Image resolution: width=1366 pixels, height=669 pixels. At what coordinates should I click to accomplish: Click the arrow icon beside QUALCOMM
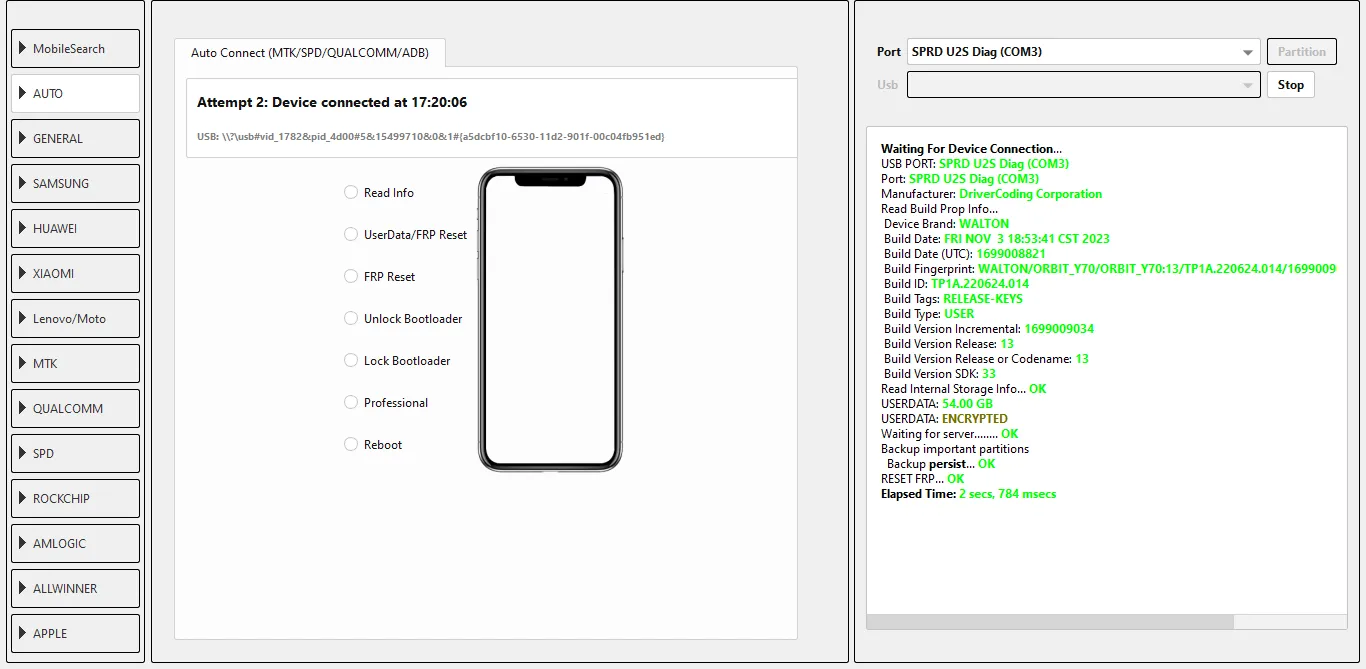(x=22, y=409)
